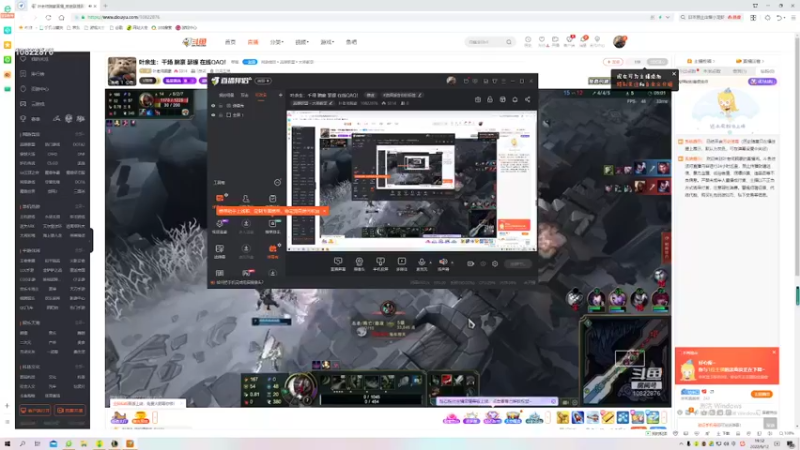Expand the gift list arrow after left gifts
This screenshot has height=450, width=800.
[x=155, y=417]
